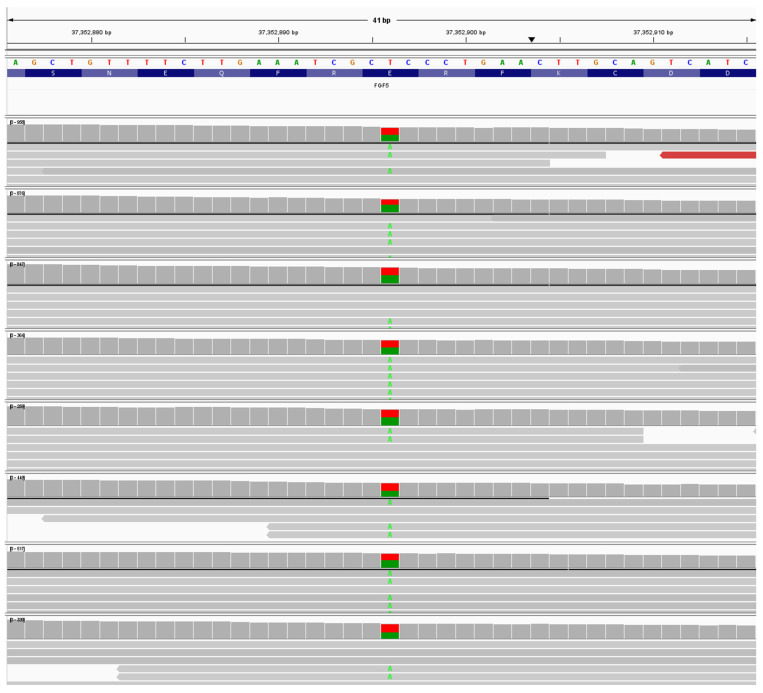Click the 37,352,890 bp ruler label

click(x=278, y=33)
